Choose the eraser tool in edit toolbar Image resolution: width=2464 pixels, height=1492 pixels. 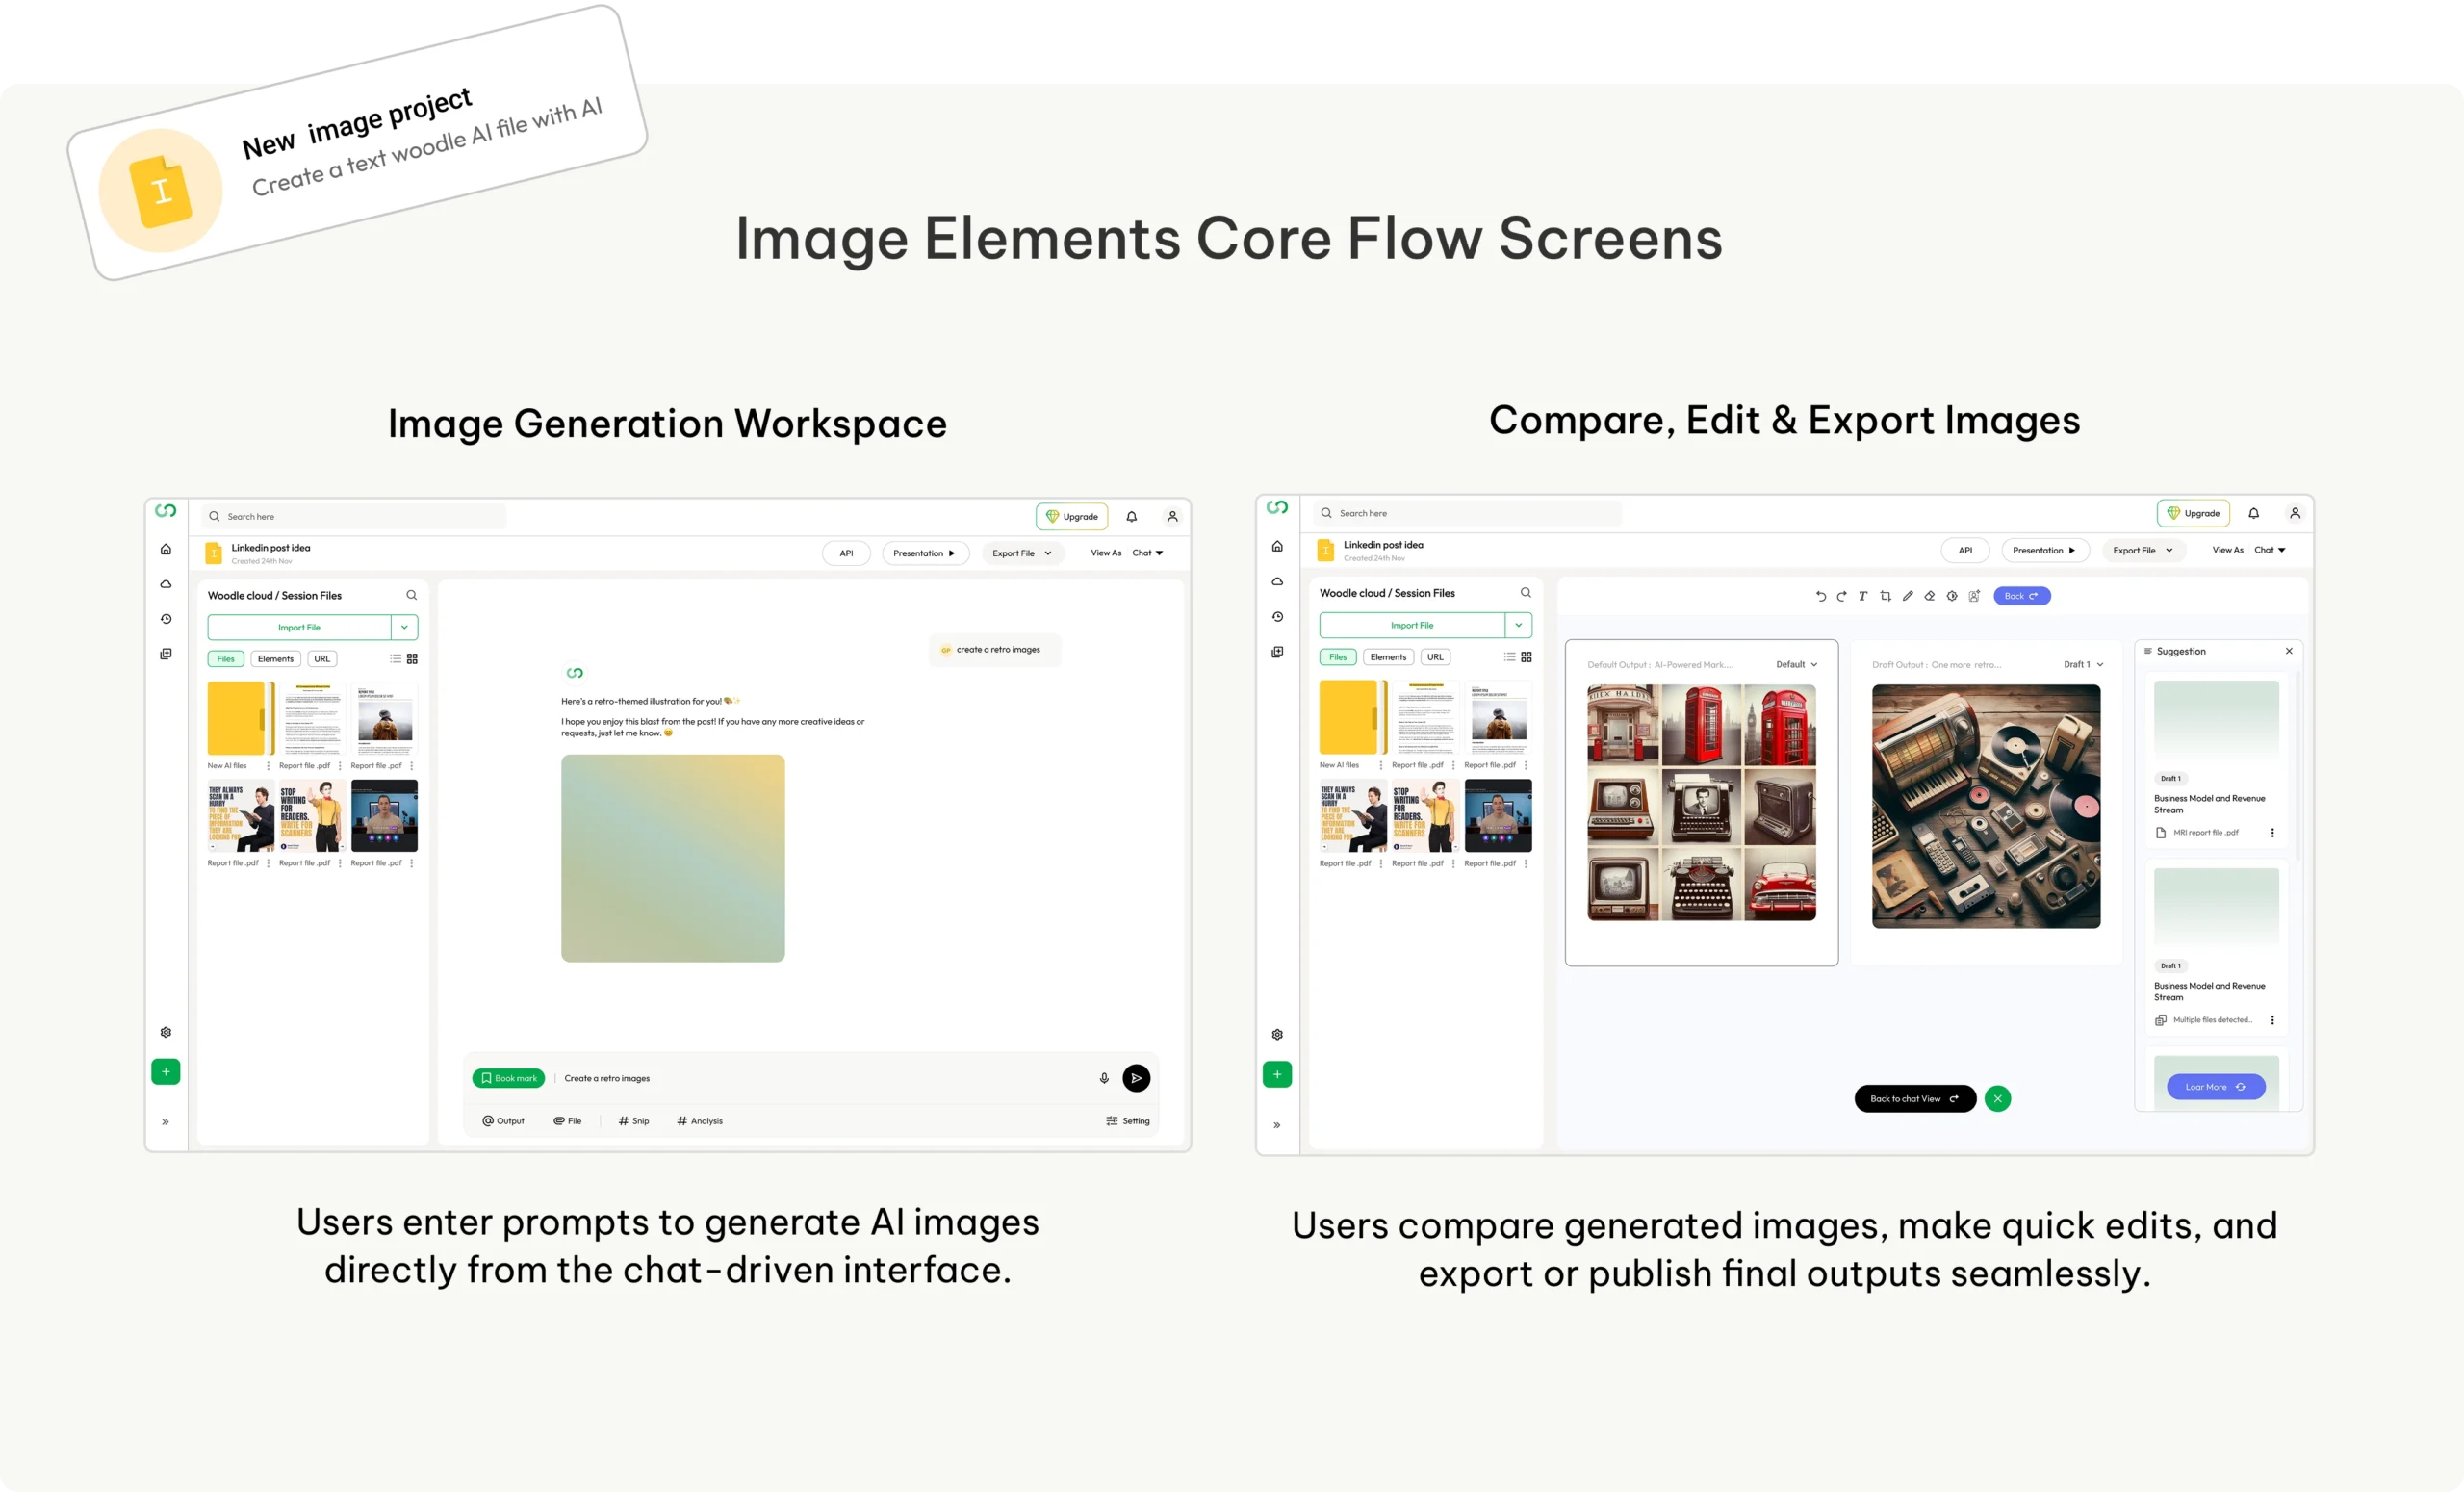pos(1930,596)
